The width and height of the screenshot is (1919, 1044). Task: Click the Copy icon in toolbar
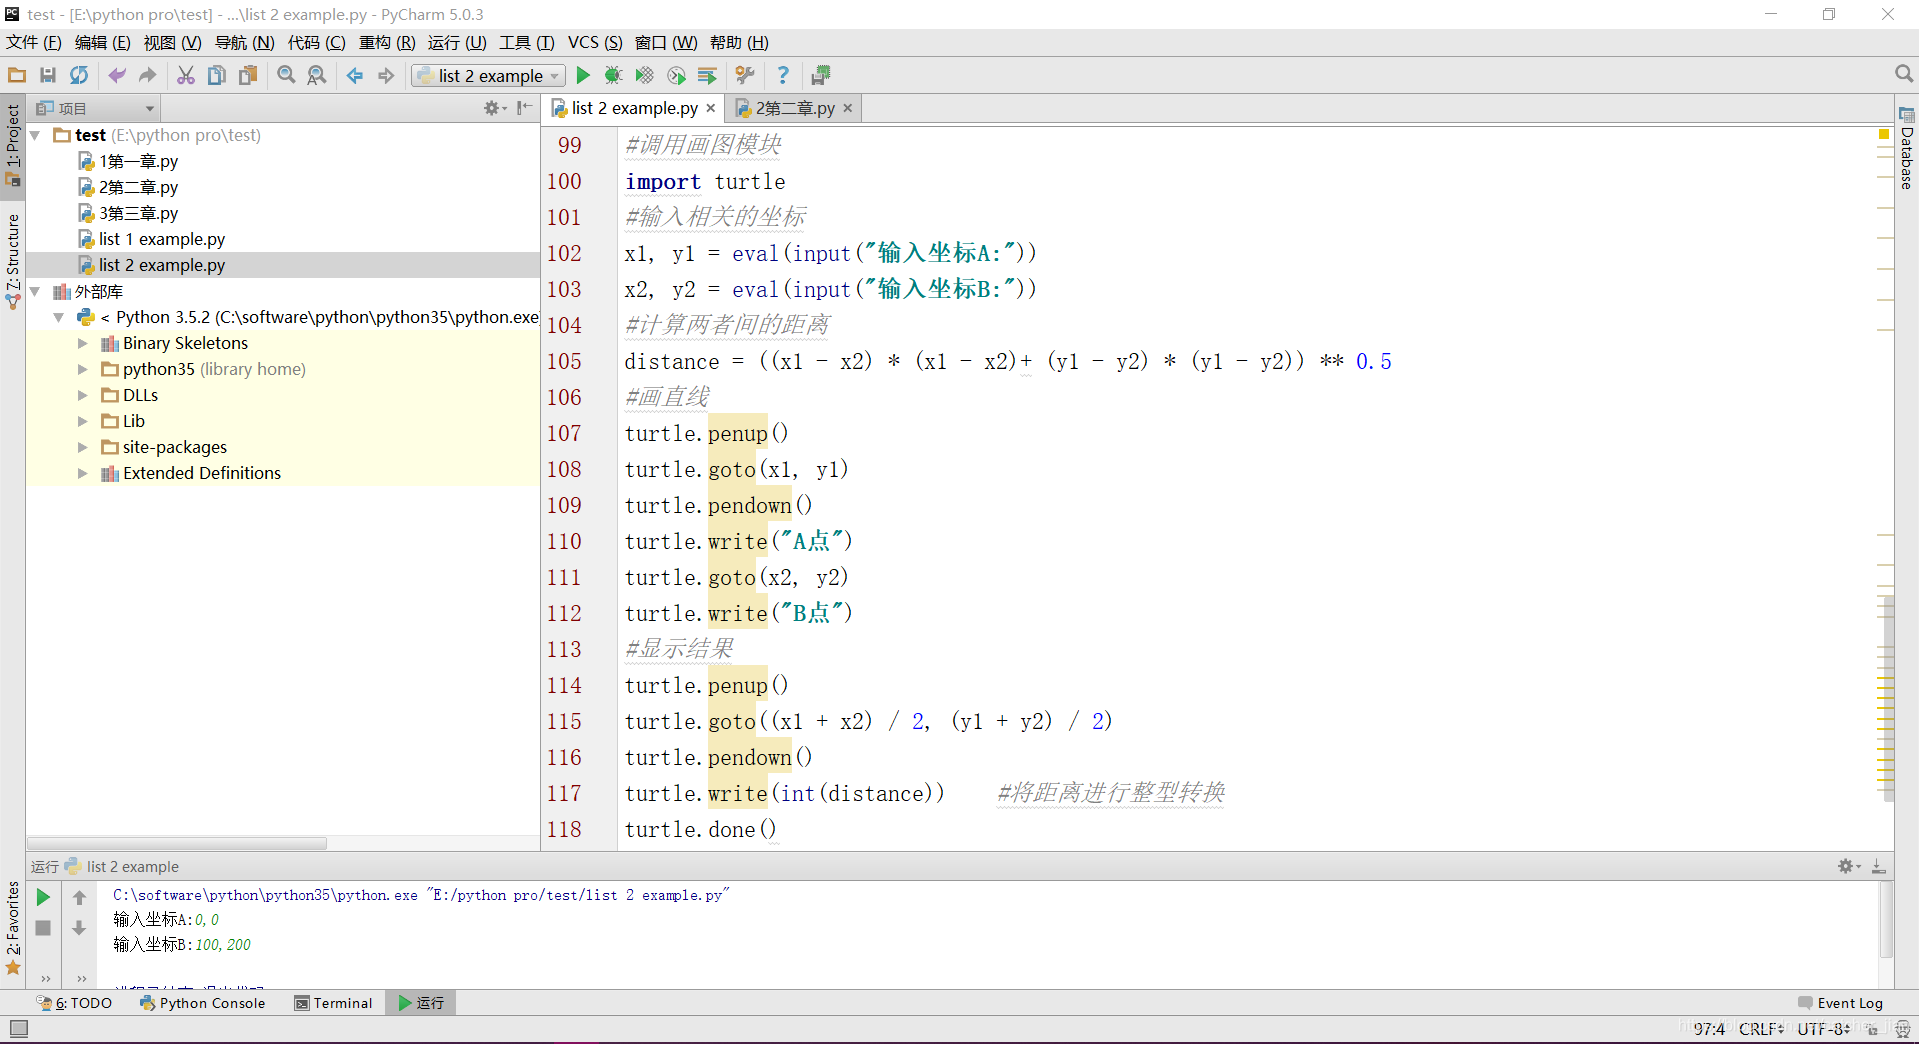[217, 75]
